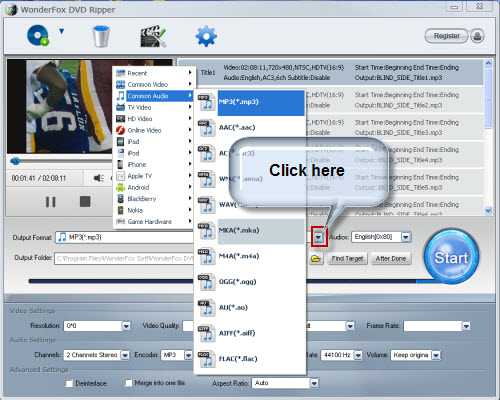Open the Resolution 0*0 dropdown
Image resolution: width=500 pixels, height=400 pixels.
click(126, 326)
